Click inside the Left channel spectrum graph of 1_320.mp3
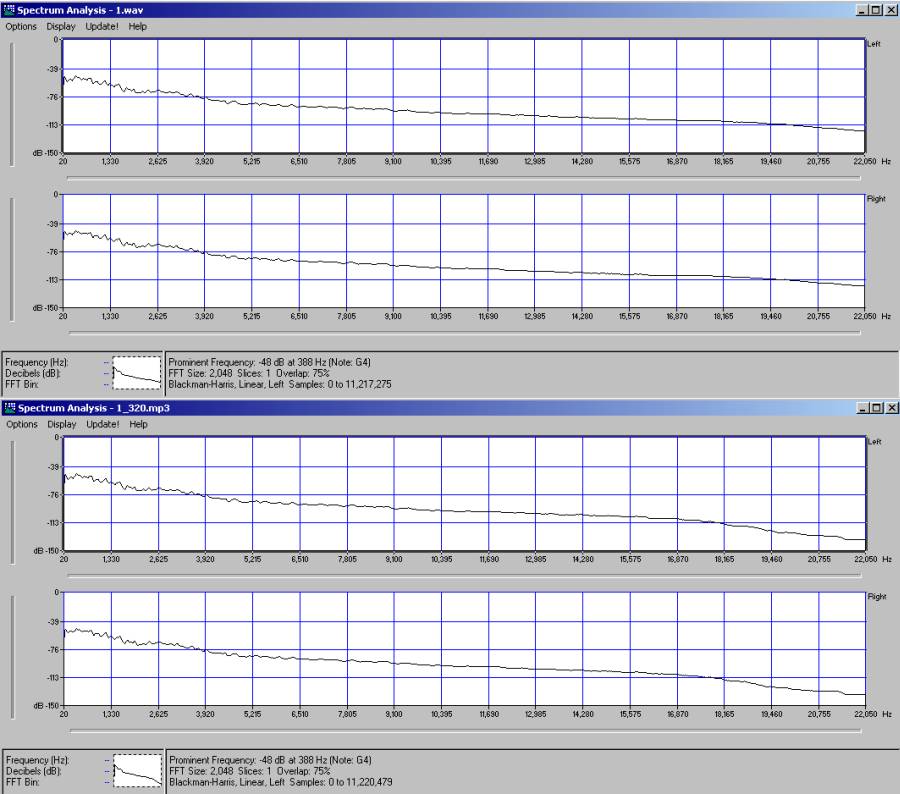The width and height of the screenshot is (900, 794). click(x=464, y=494)
